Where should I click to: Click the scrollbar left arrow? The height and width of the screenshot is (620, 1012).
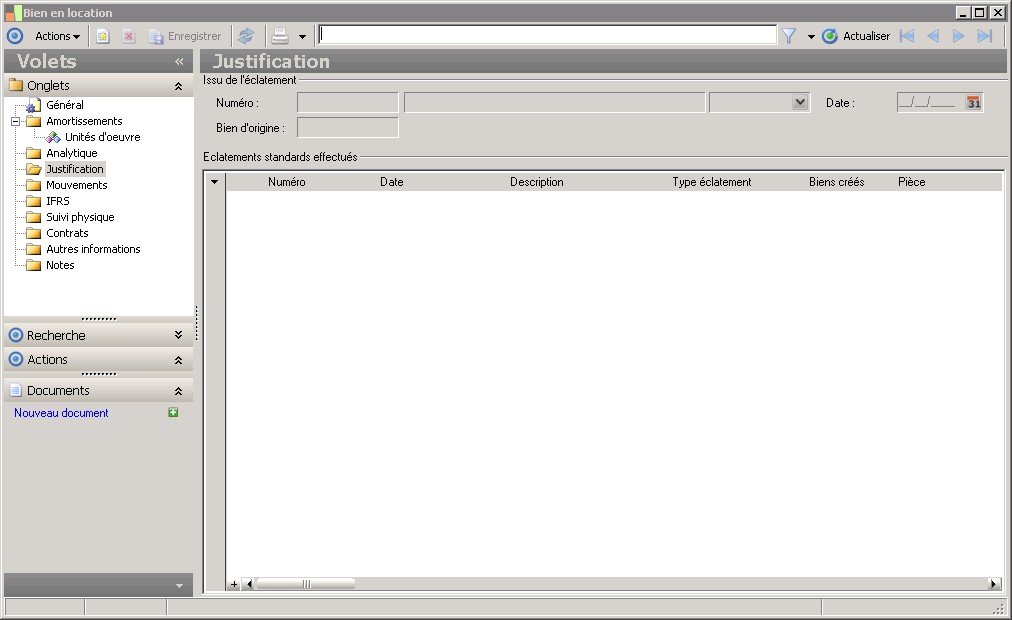[x=249, y=584]
